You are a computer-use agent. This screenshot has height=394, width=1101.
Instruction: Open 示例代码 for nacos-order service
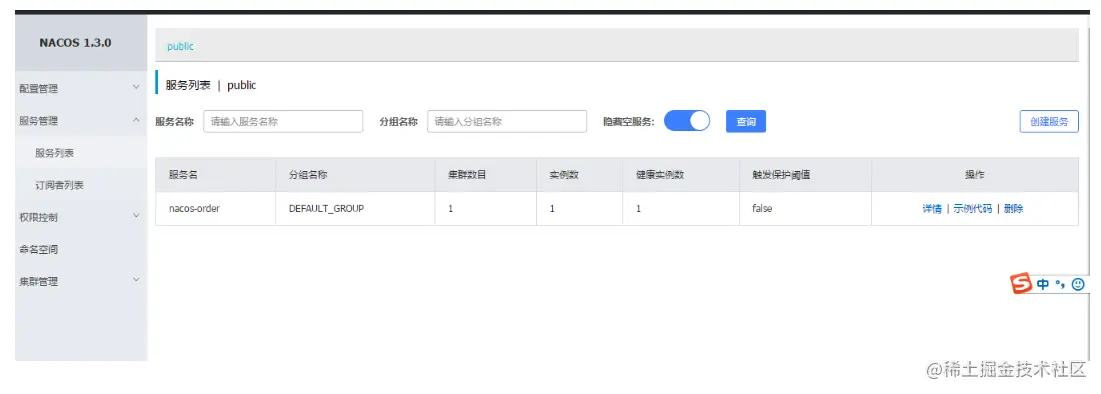(973, 209)
